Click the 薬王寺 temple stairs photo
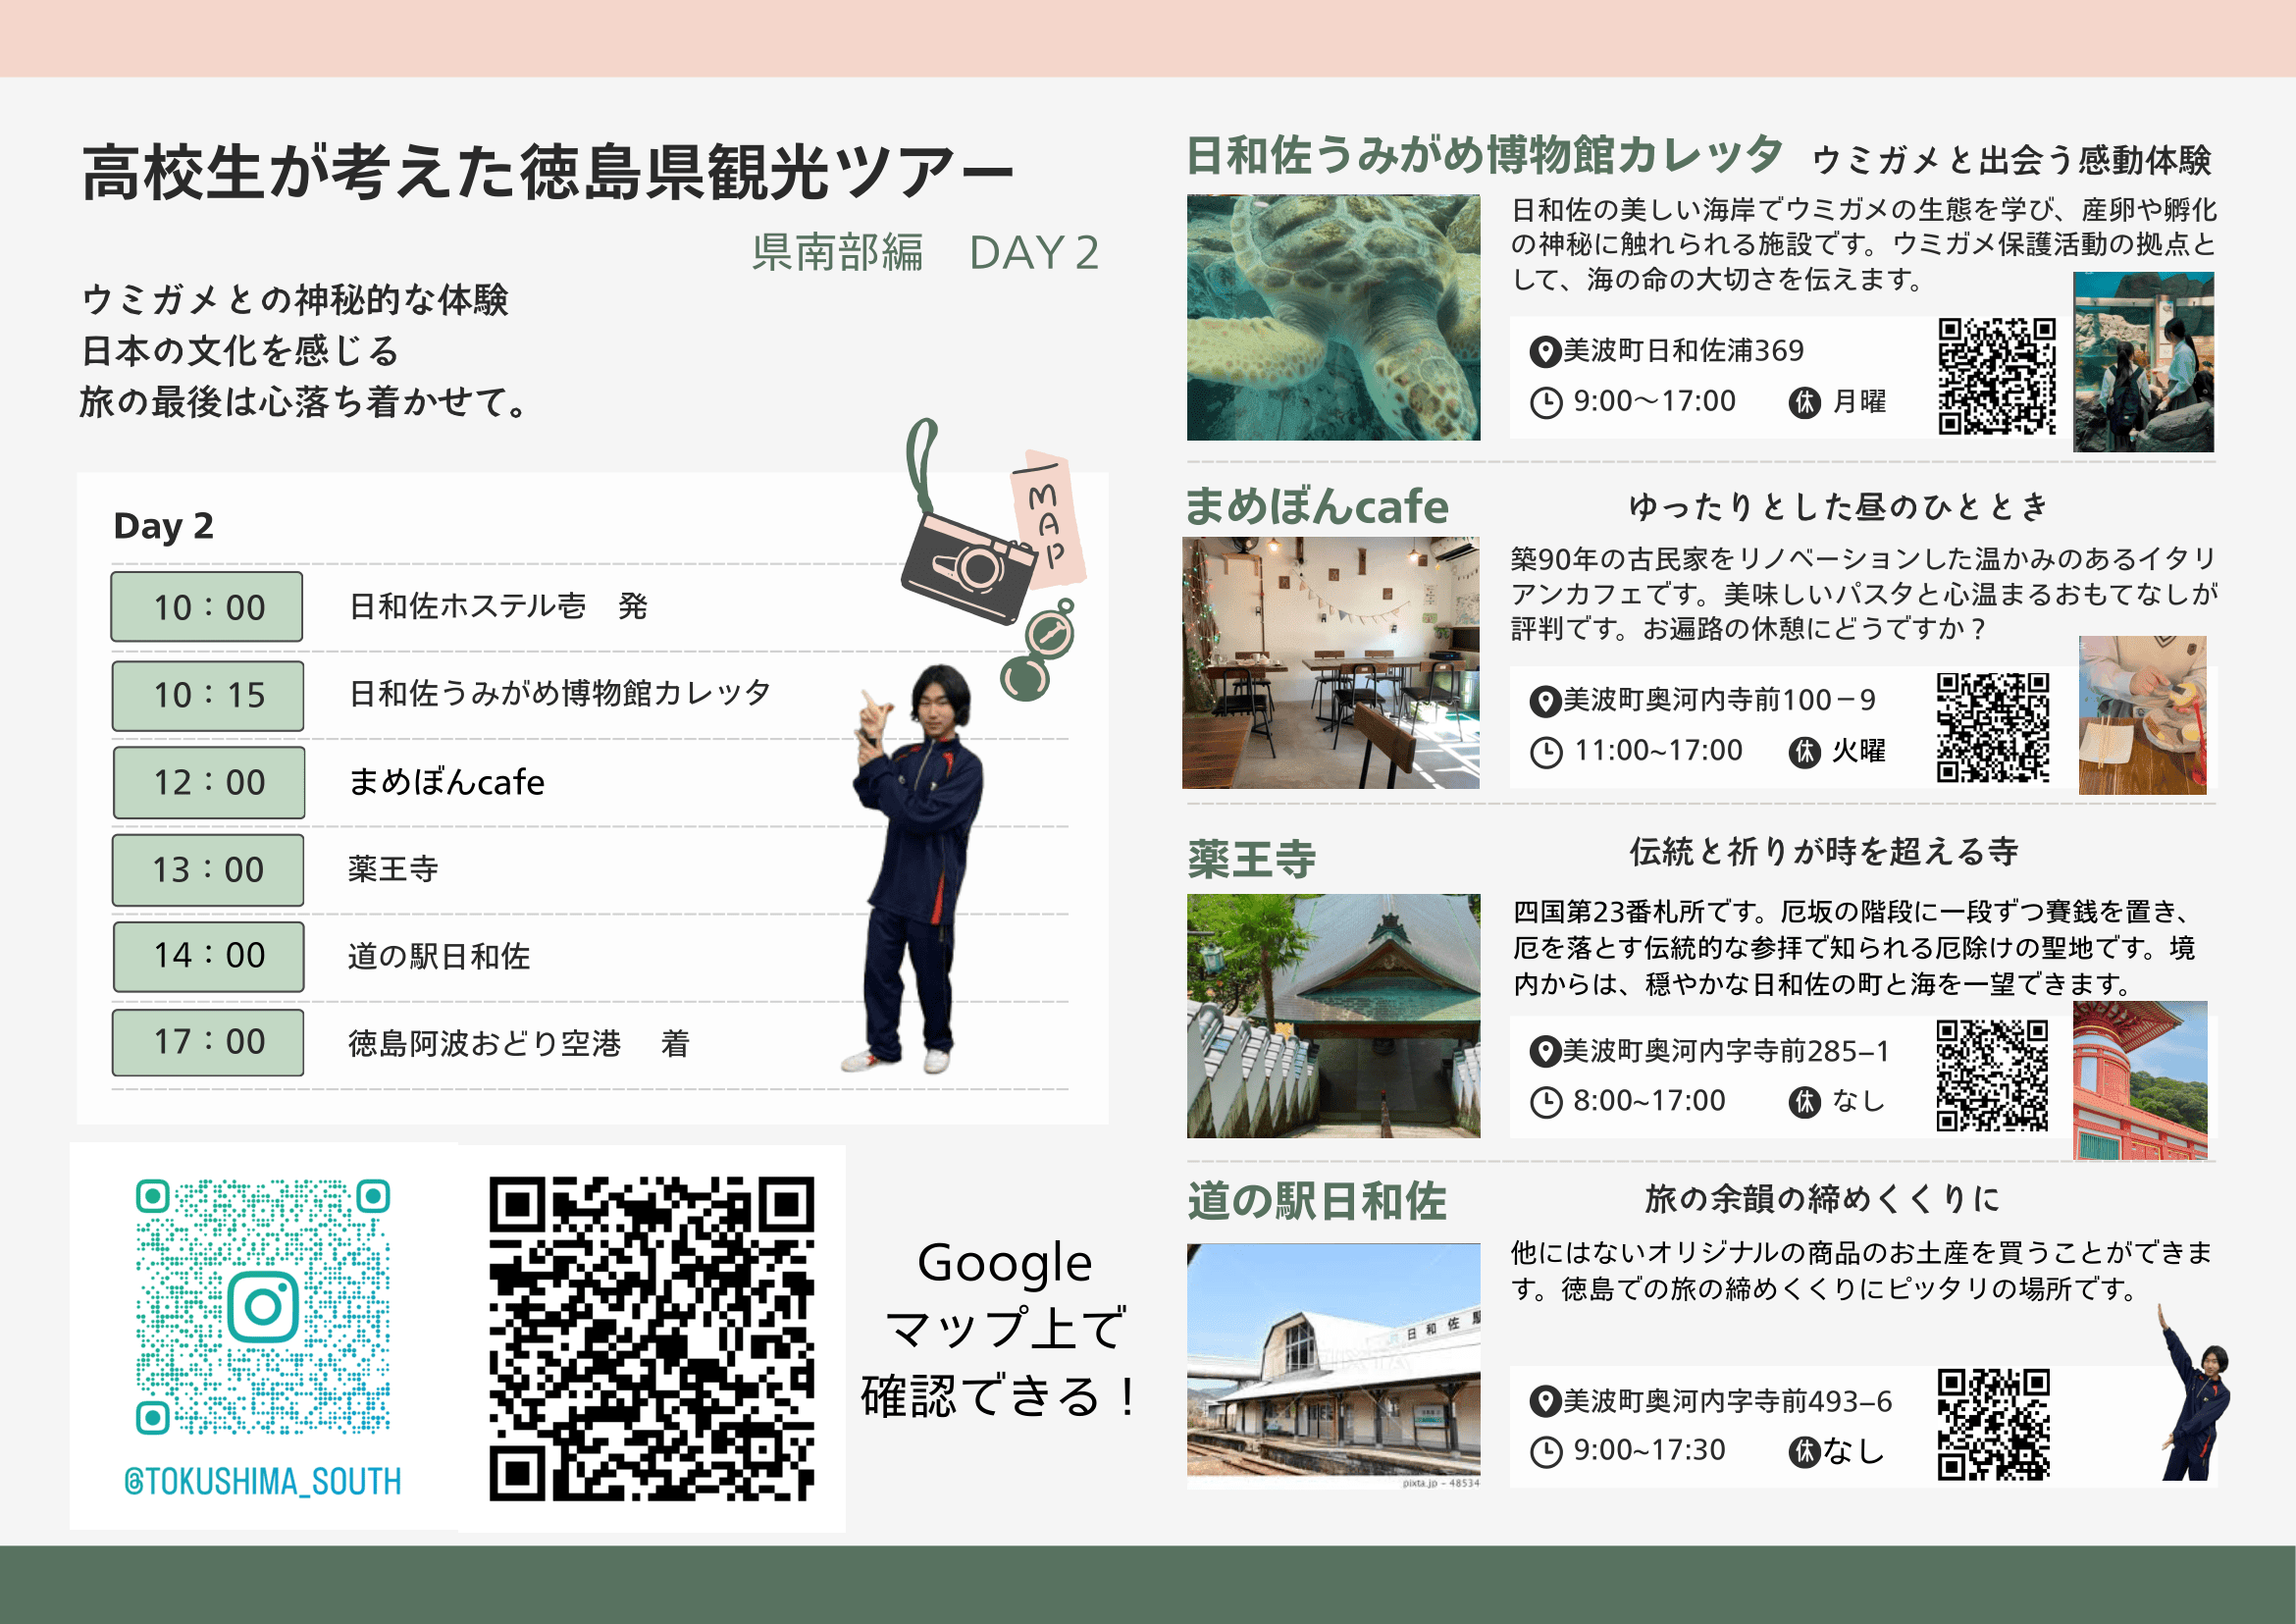The width and height of the screenshot is (2296, 1624). click(x=1333, y=1015)
